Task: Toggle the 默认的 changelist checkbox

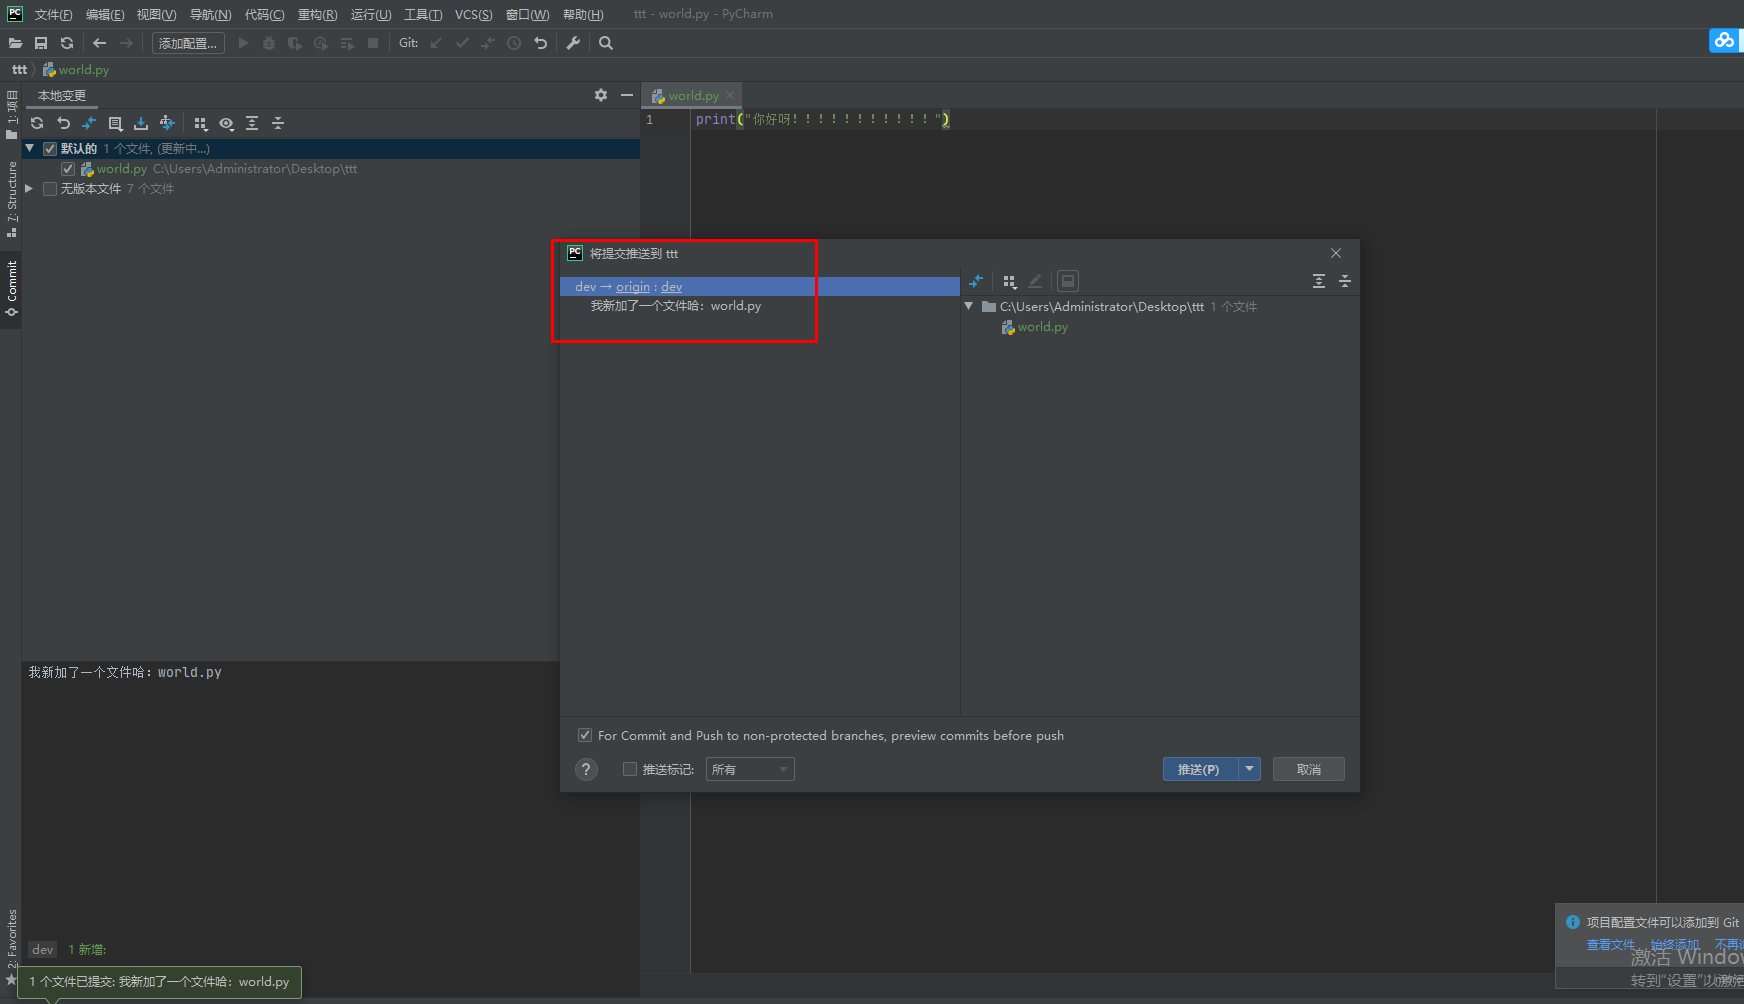Action: [x=50, y=149]
